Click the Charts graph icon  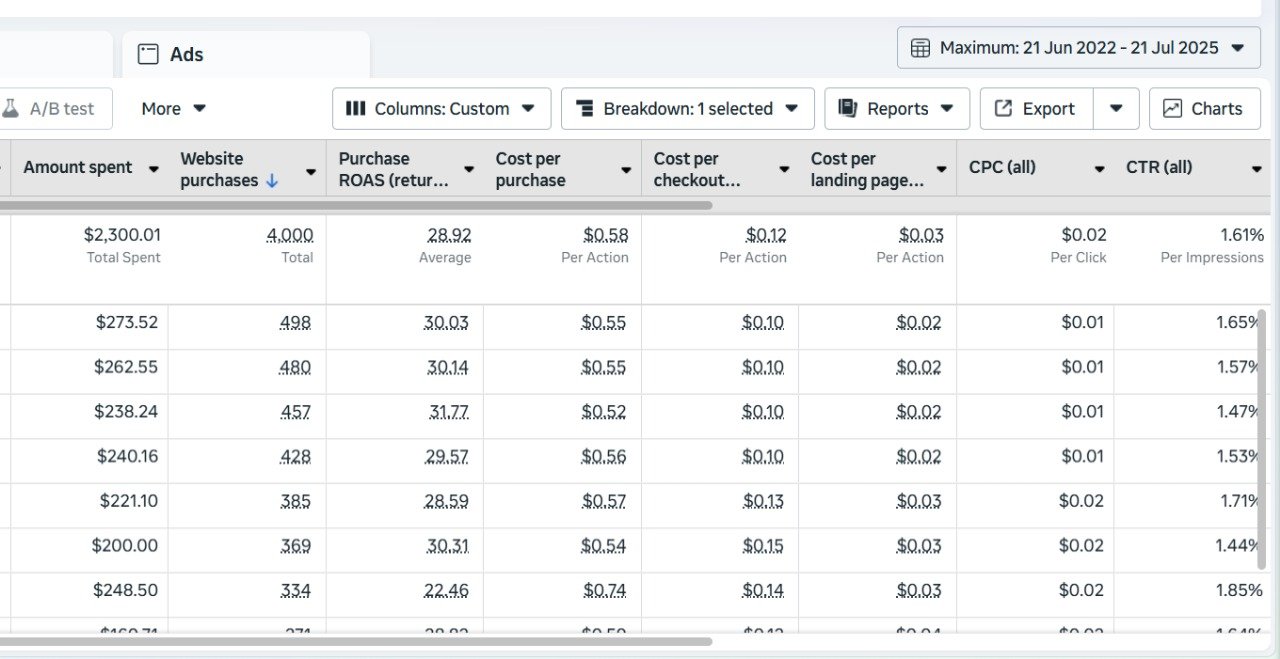(x=1172, y=109)
